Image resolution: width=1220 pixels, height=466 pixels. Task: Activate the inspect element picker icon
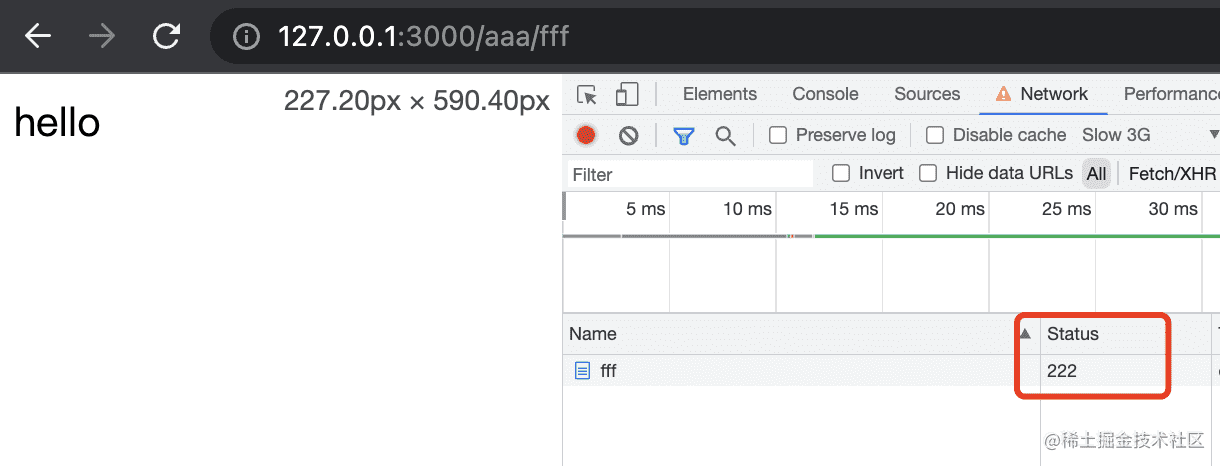588,95
